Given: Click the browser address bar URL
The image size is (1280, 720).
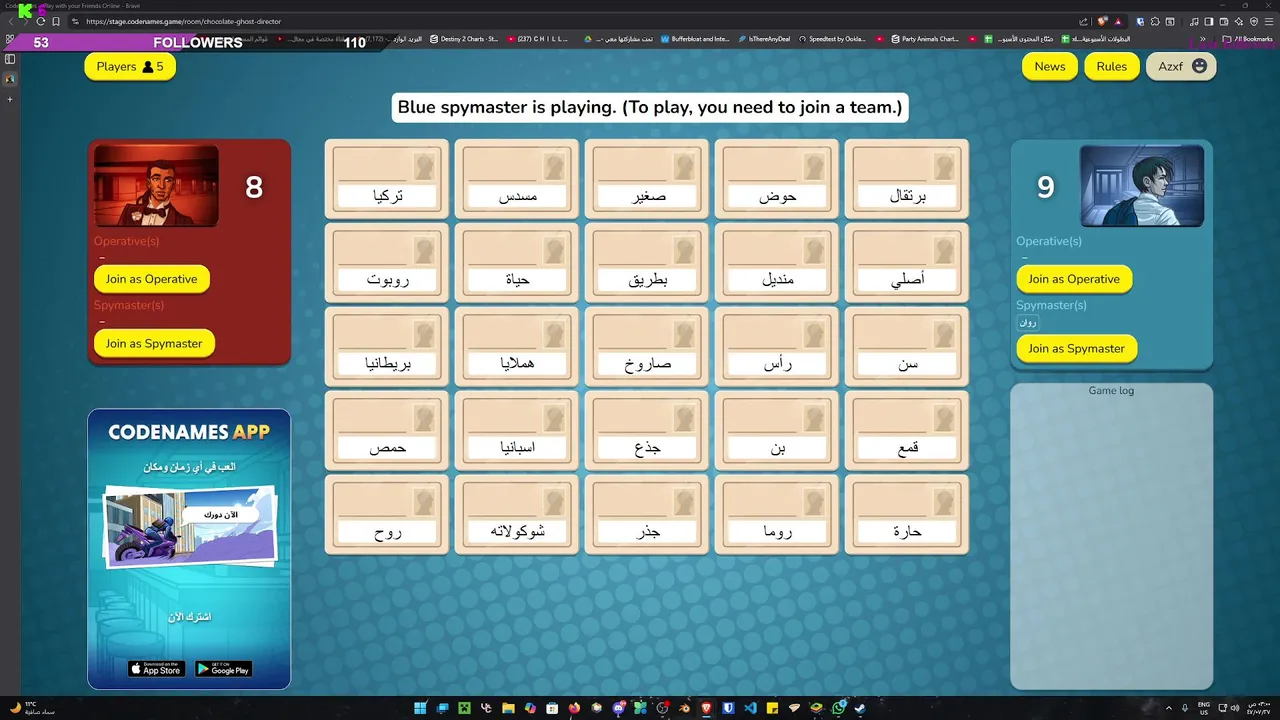Looking at the screenshot, I should [183, 21].
